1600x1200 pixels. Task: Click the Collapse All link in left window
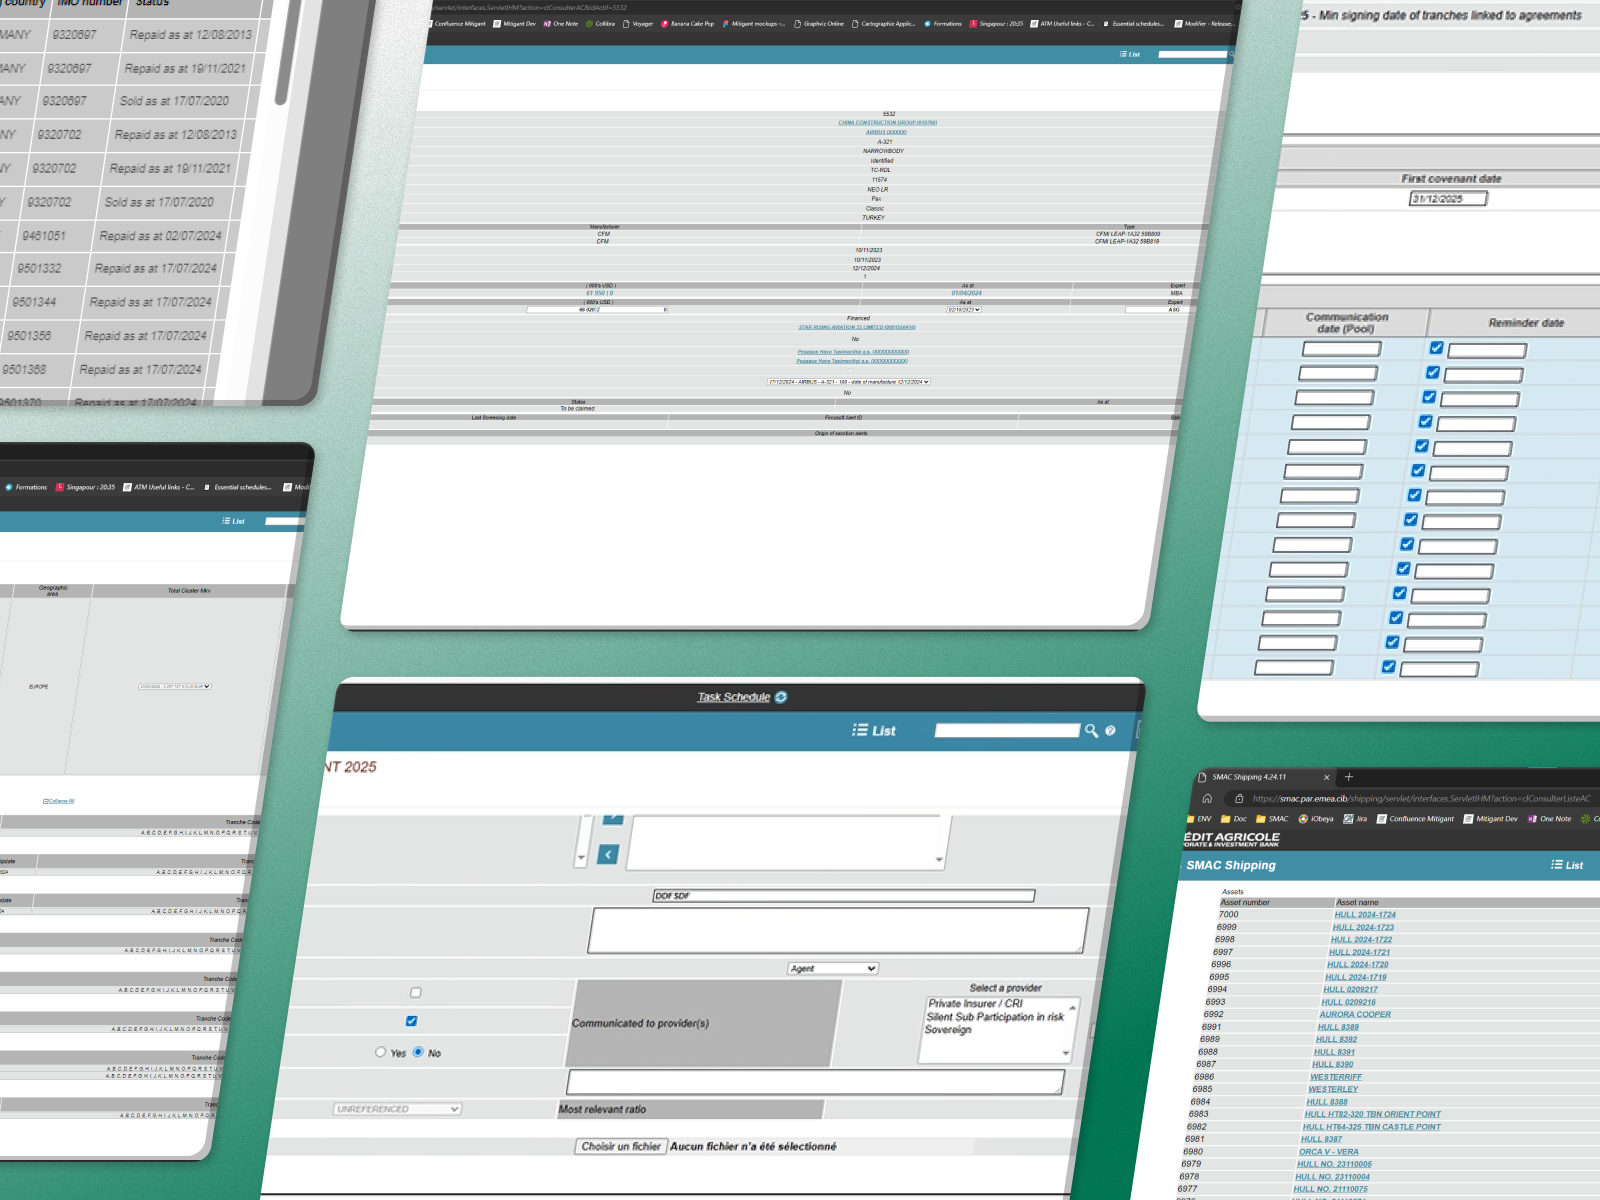tap(59, 801)
